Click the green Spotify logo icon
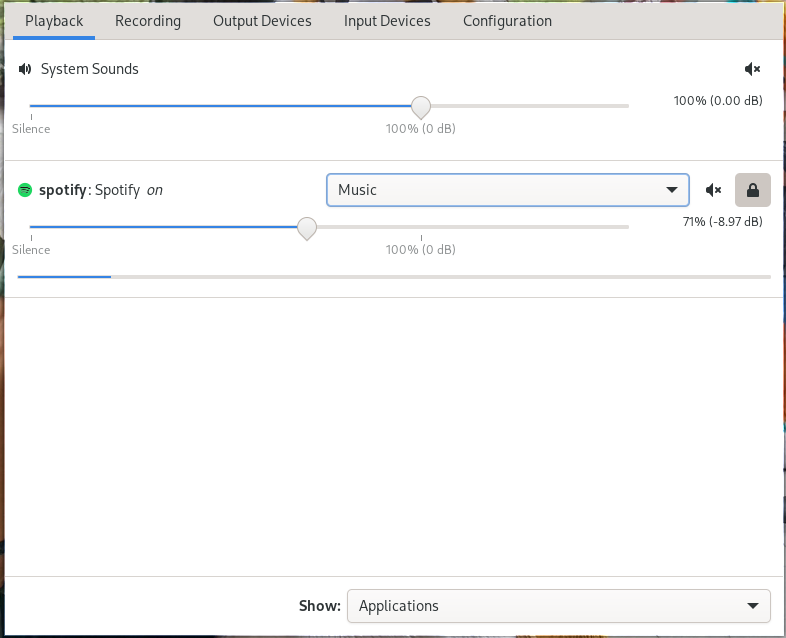Image resolution: width=786 pixels, height=638 pixels. pos(25,190)
